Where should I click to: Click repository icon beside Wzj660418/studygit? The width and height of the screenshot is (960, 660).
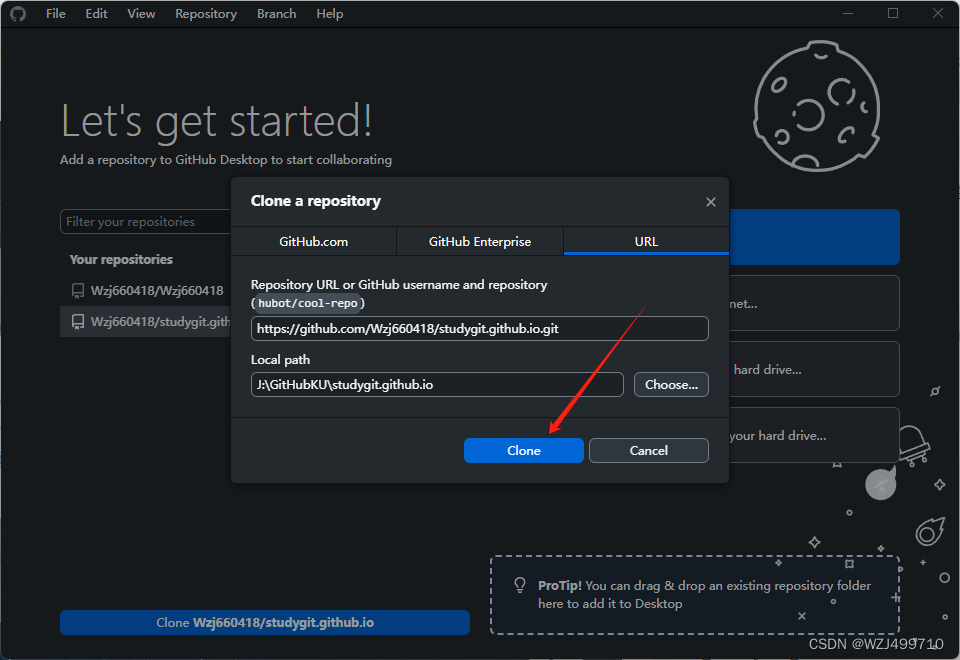pyautogui.click(x=78, y=321)
